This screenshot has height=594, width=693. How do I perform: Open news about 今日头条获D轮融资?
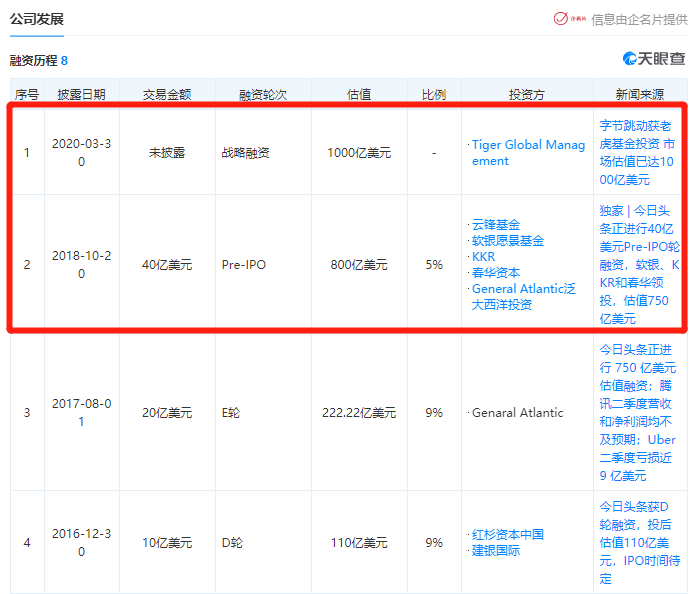(638, 543)
